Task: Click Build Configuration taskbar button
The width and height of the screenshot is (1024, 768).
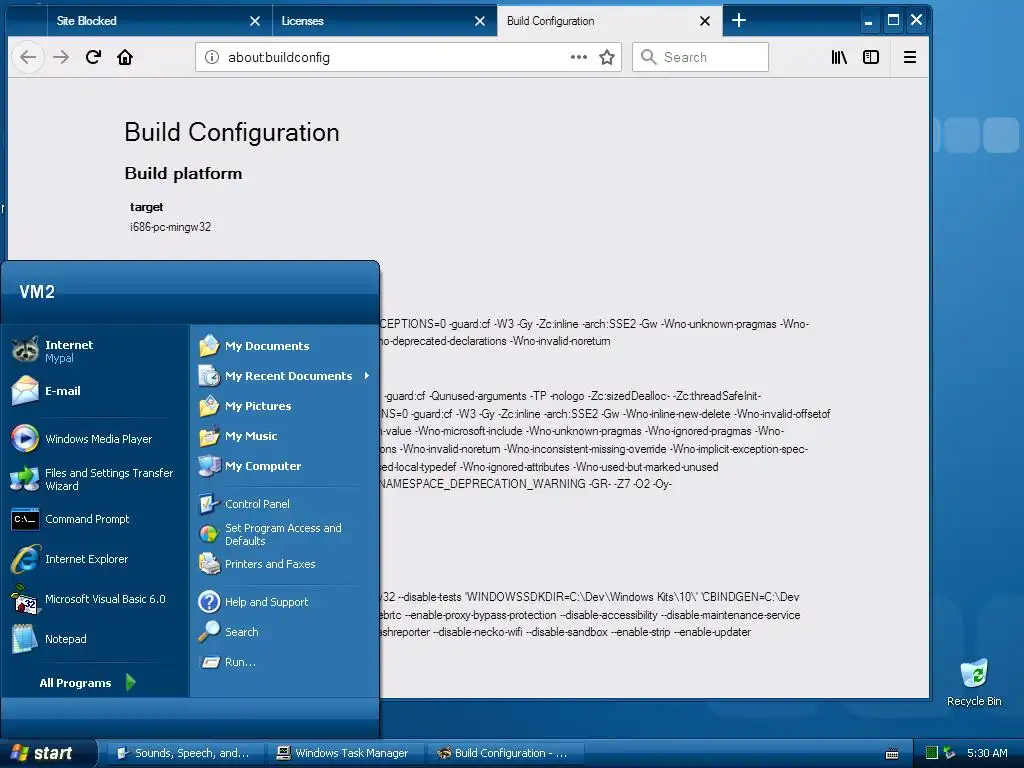Action: [x=506, y=753]
